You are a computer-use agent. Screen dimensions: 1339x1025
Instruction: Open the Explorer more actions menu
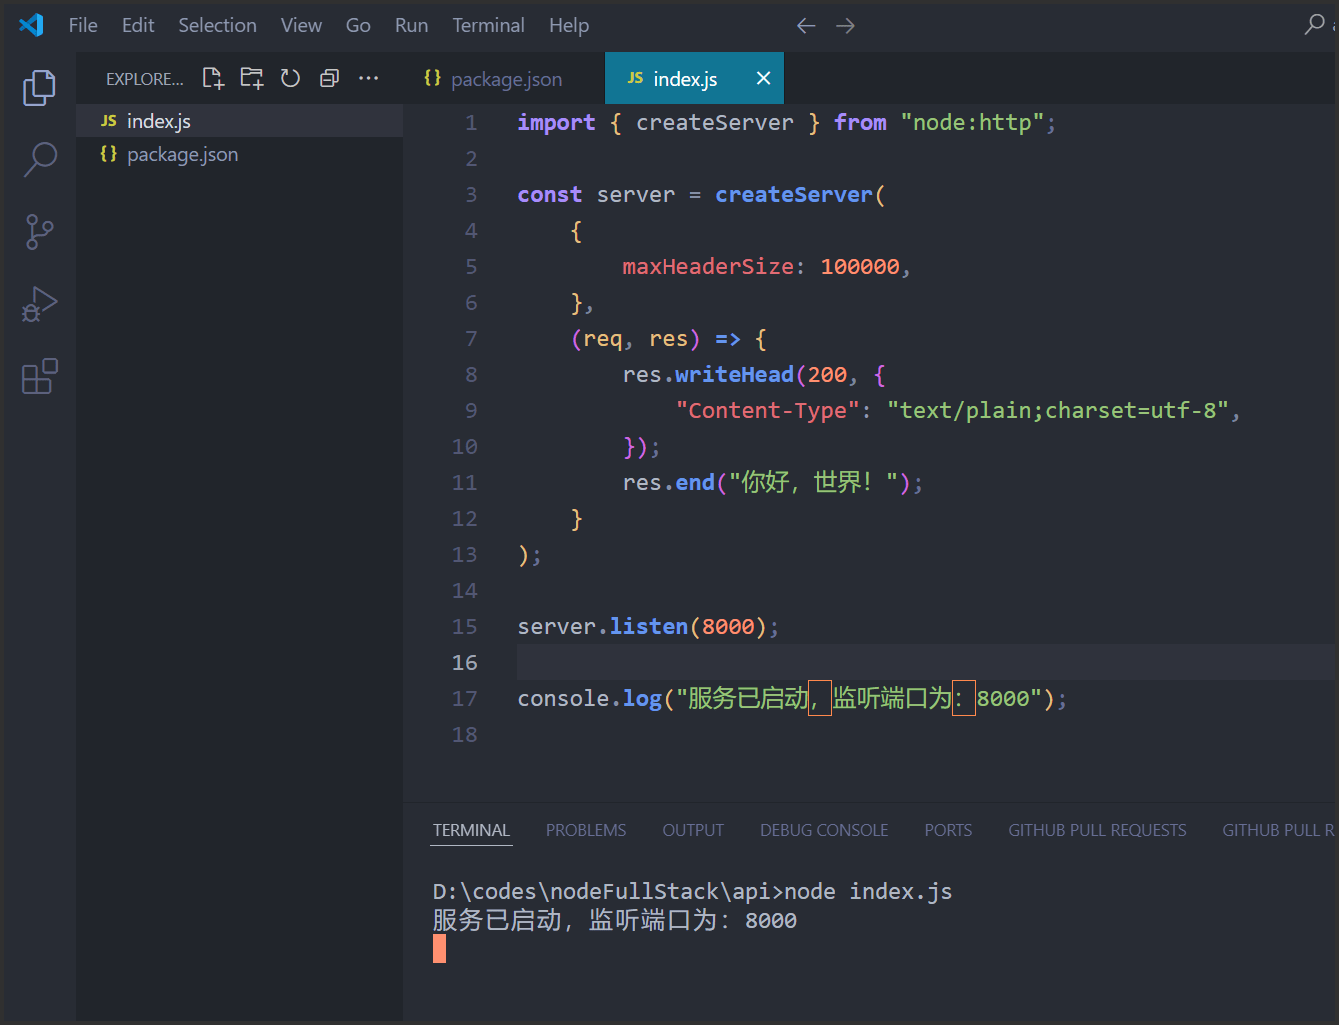(x=368, y=78)
